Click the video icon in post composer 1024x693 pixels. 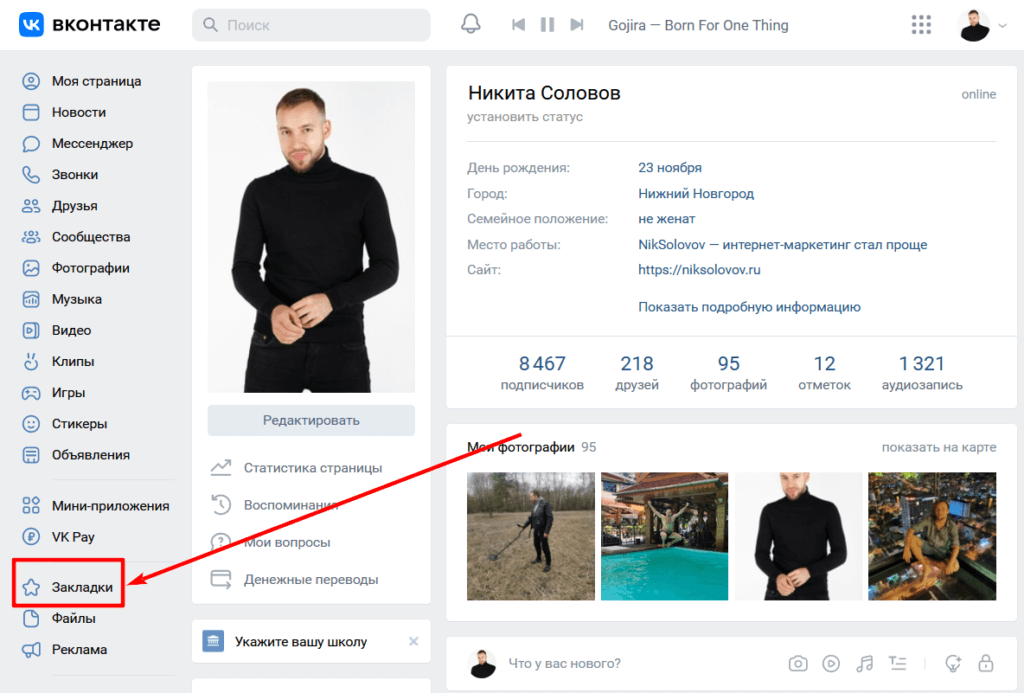click(x=831, y=663)
